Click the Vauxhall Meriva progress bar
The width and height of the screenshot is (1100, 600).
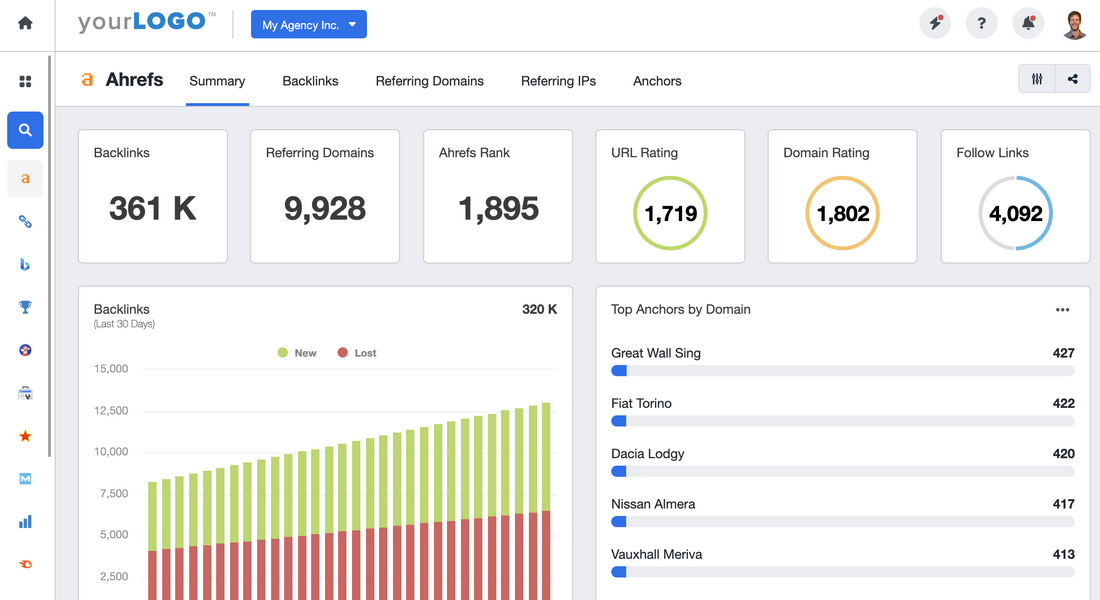coord(843,572)
